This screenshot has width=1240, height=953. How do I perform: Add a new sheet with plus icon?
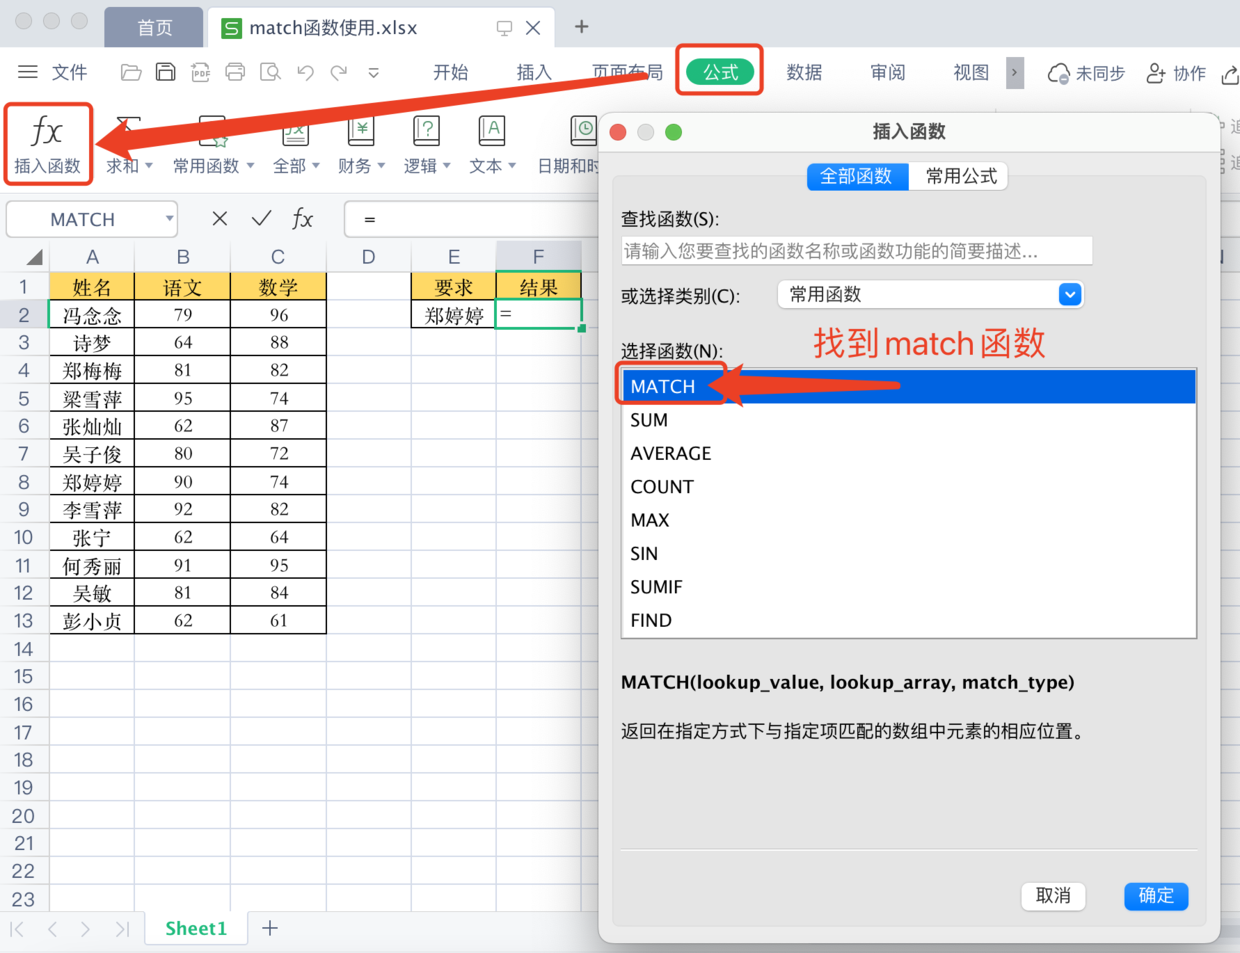pos(270,928)
